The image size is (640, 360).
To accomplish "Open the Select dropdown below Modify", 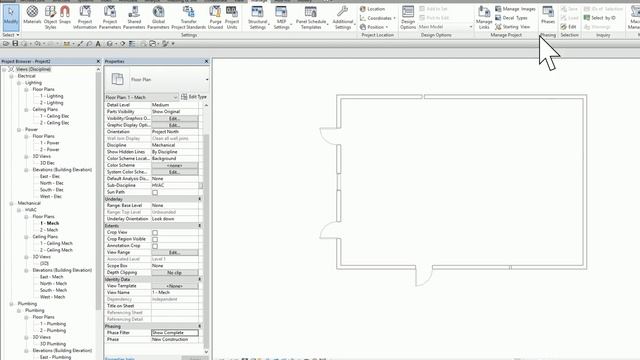I will pos(11,35).
